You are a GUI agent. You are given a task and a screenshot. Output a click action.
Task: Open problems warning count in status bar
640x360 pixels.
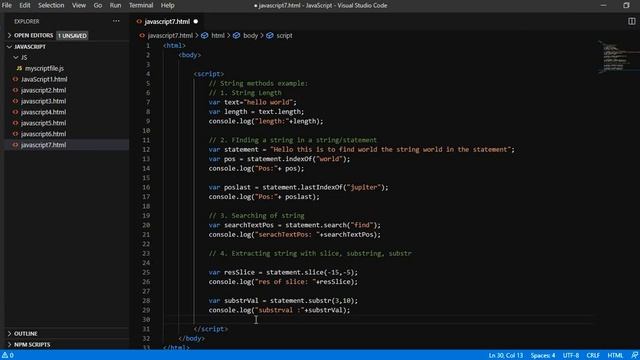click(8, 355)
